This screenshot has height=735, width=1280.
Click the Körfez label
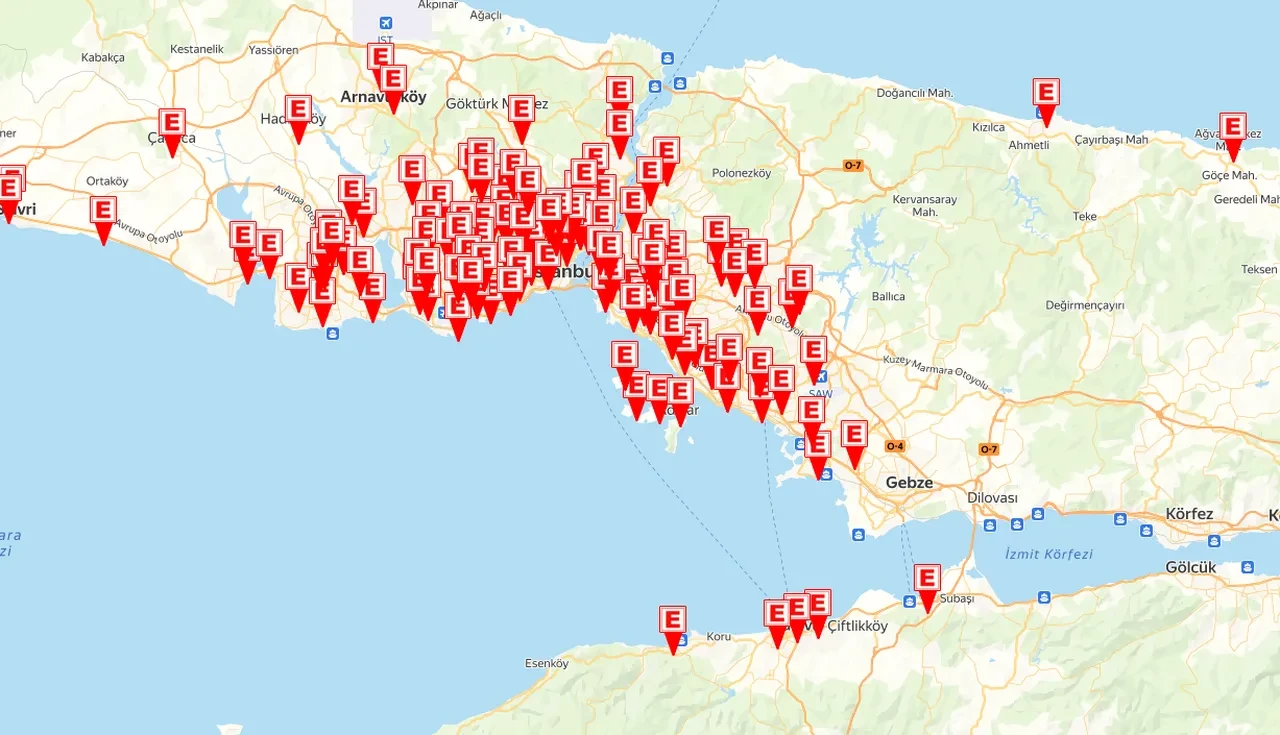pyautogui.click(x=1189, y=514)
